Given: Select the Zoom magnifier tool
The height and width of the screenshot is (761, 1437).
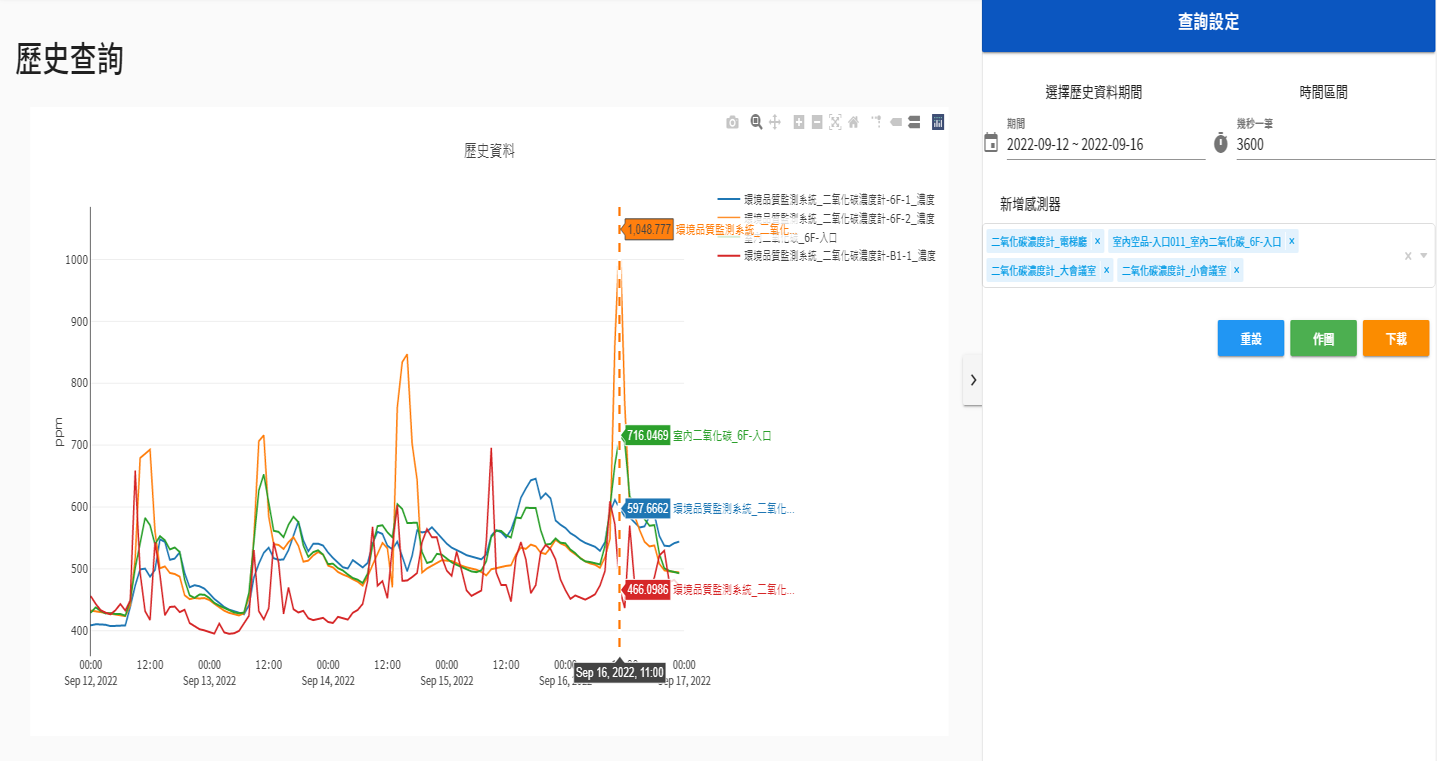Looking at the screenshot, I should click(x=757, y=122).
